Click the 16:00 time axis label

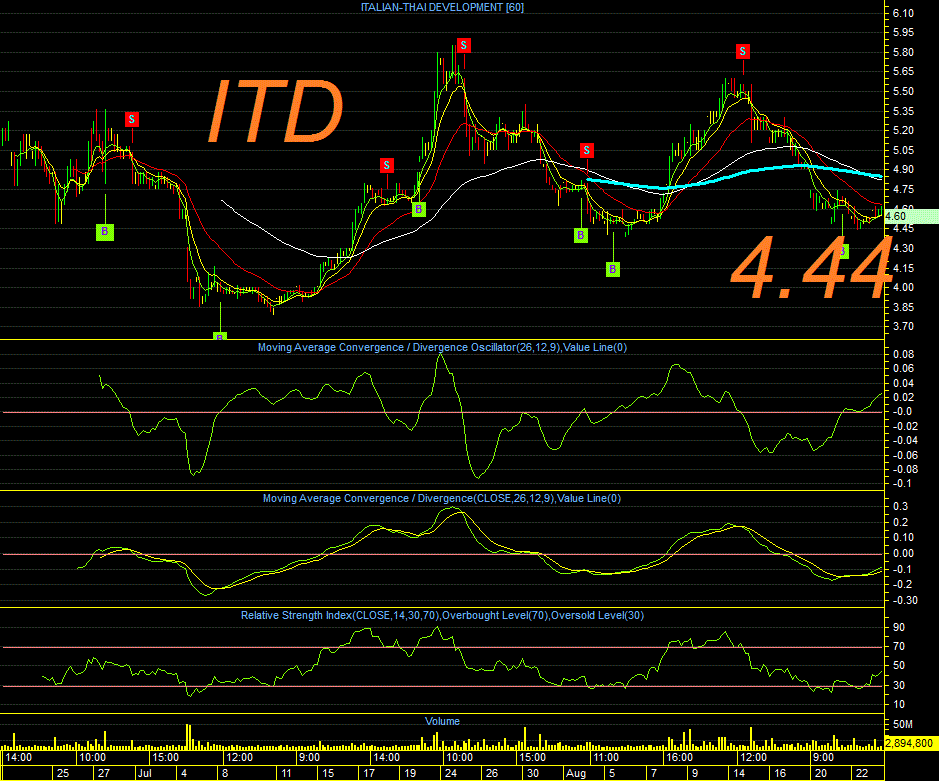coord(680,758)
